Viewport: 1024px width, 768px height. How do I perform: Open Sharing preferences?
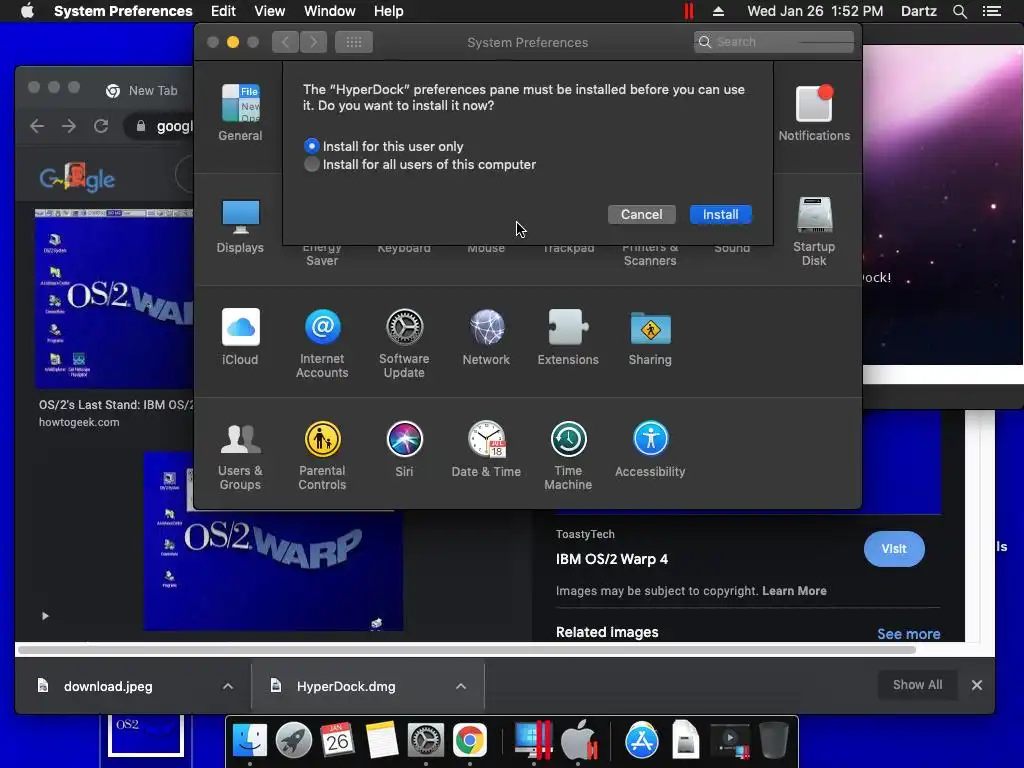(x=650, y=337)
